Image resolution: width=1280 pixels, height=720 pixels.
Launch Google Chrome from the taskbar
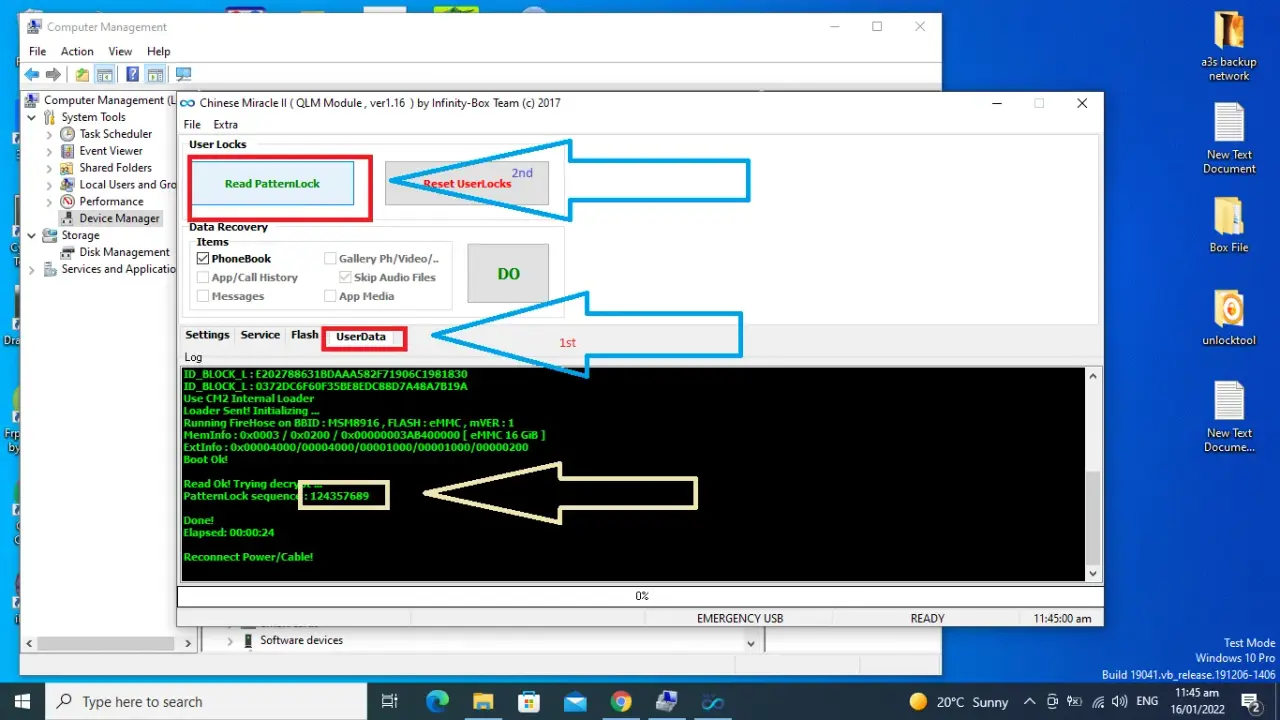(620, 702)
